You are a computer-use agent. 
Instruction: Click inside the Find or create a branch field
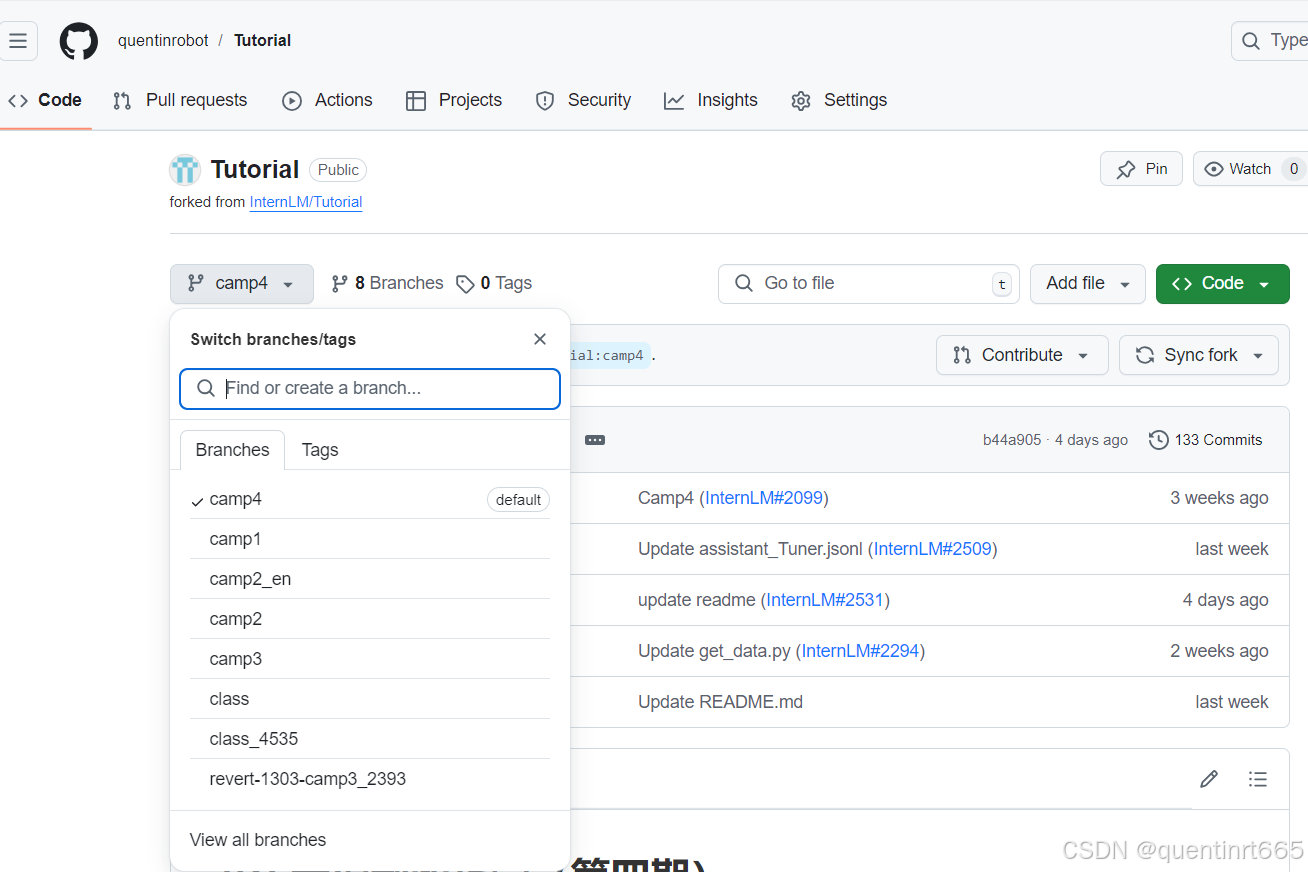(370, 389)
